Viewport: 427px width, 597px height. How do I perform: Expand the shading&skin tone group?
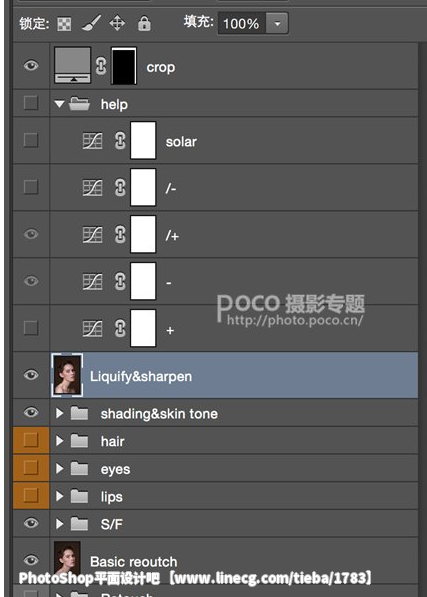pos(59,413)
